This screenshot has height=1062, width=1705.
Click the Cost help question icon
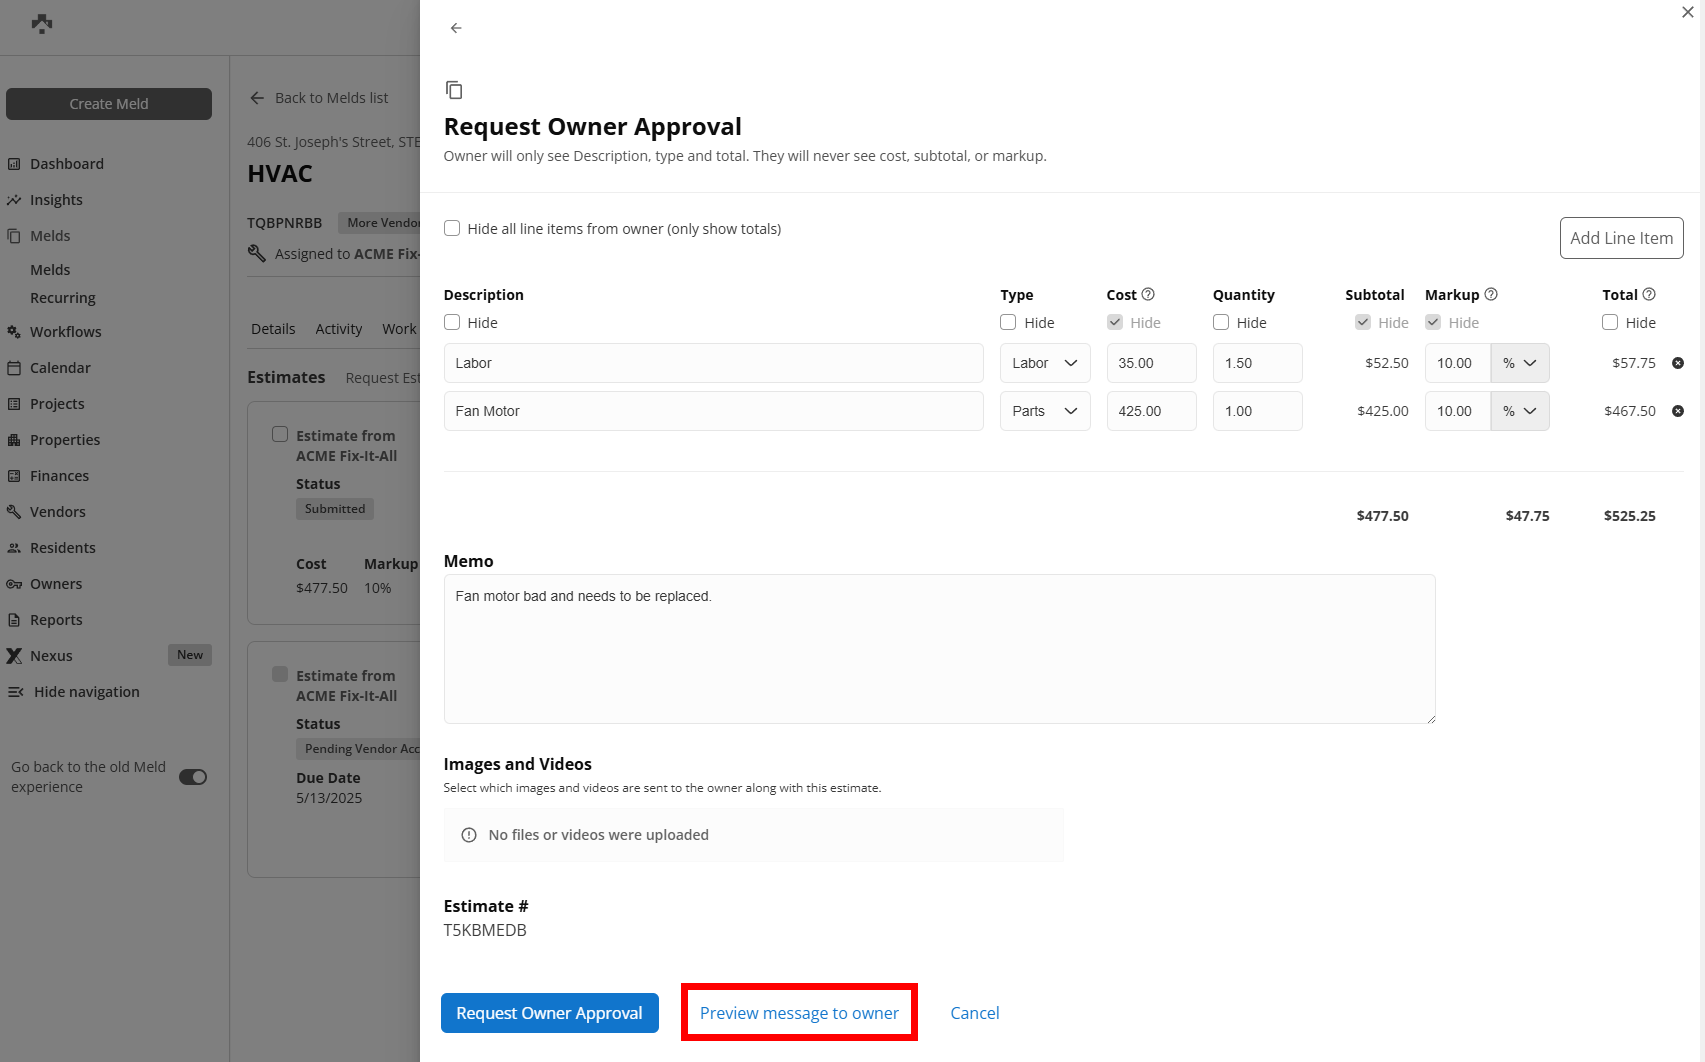point(1148,294)
